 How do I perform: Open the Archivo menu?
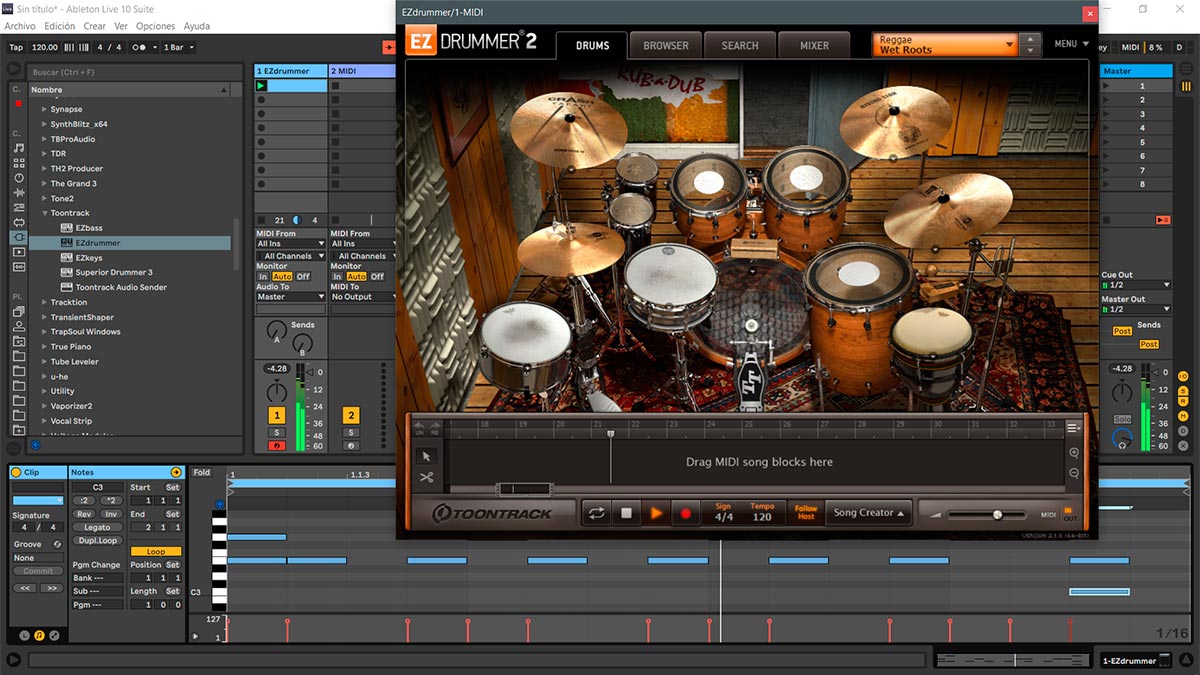tap(20, 26)
